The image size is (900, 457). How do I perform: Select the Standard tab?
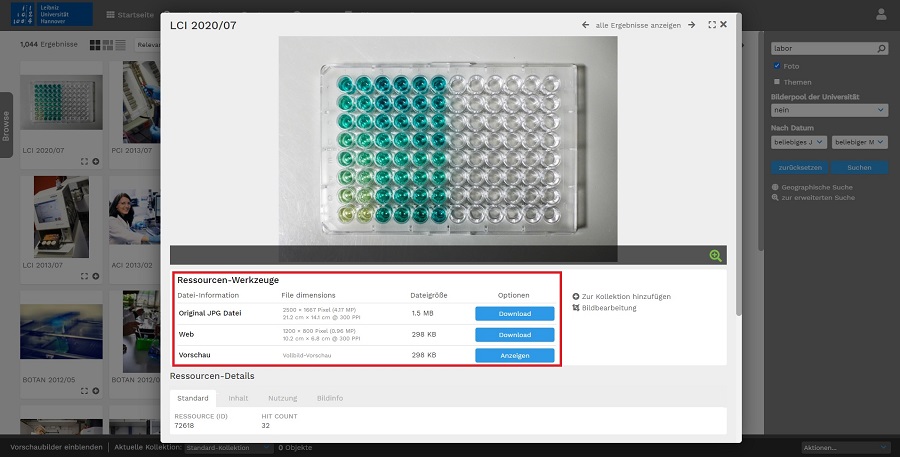click(193, 398)
